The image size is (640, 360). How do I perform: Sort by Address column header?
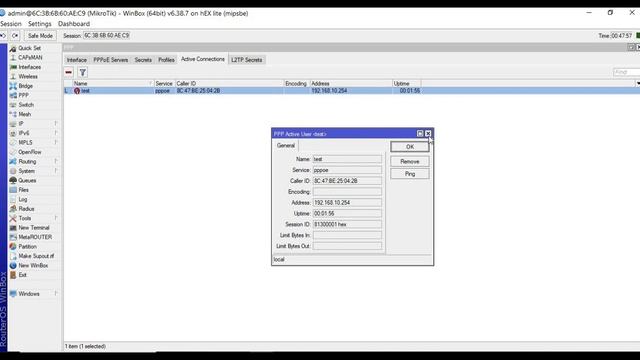pos(351,83)
